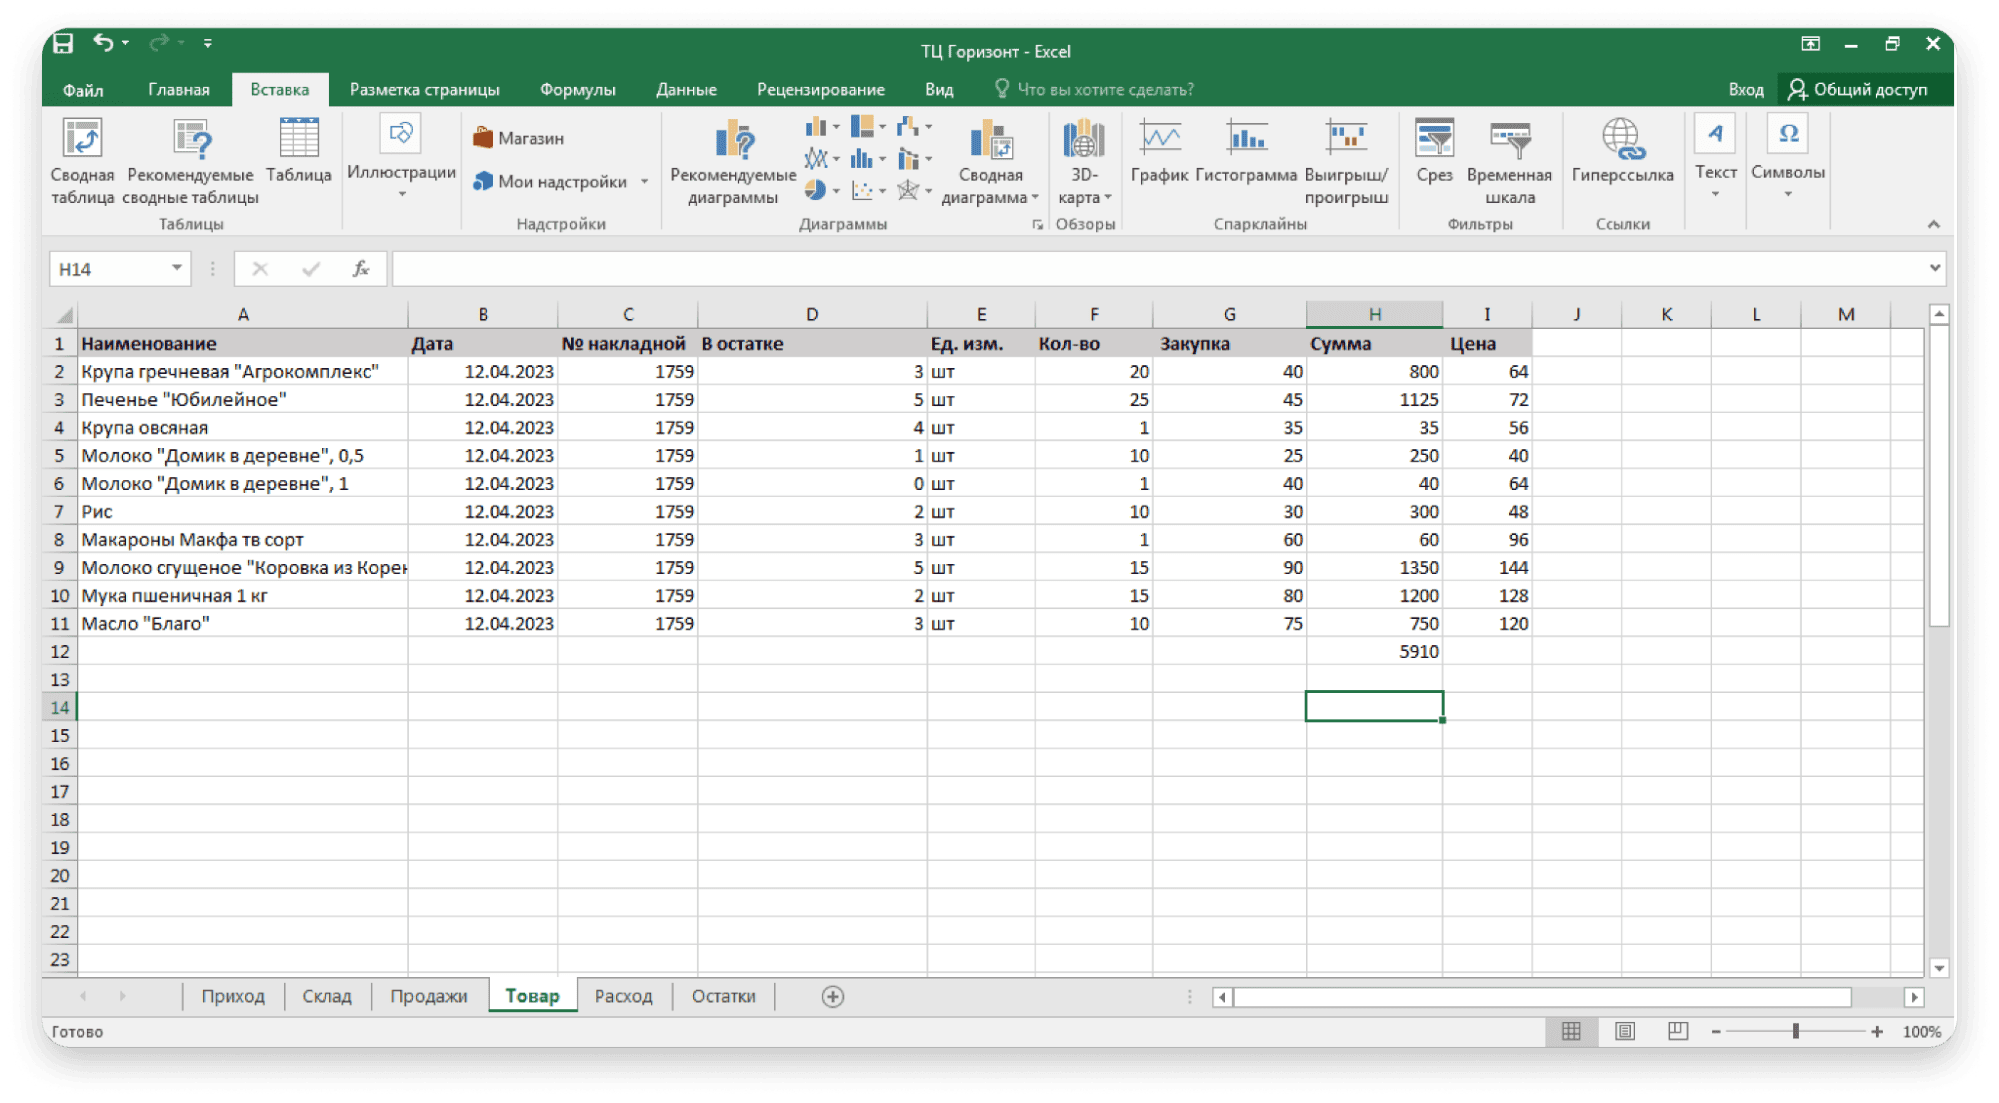Screen dimensions: 1999x1103
Task: Click the Вход sign-in link
Action: coord(1745,89)
